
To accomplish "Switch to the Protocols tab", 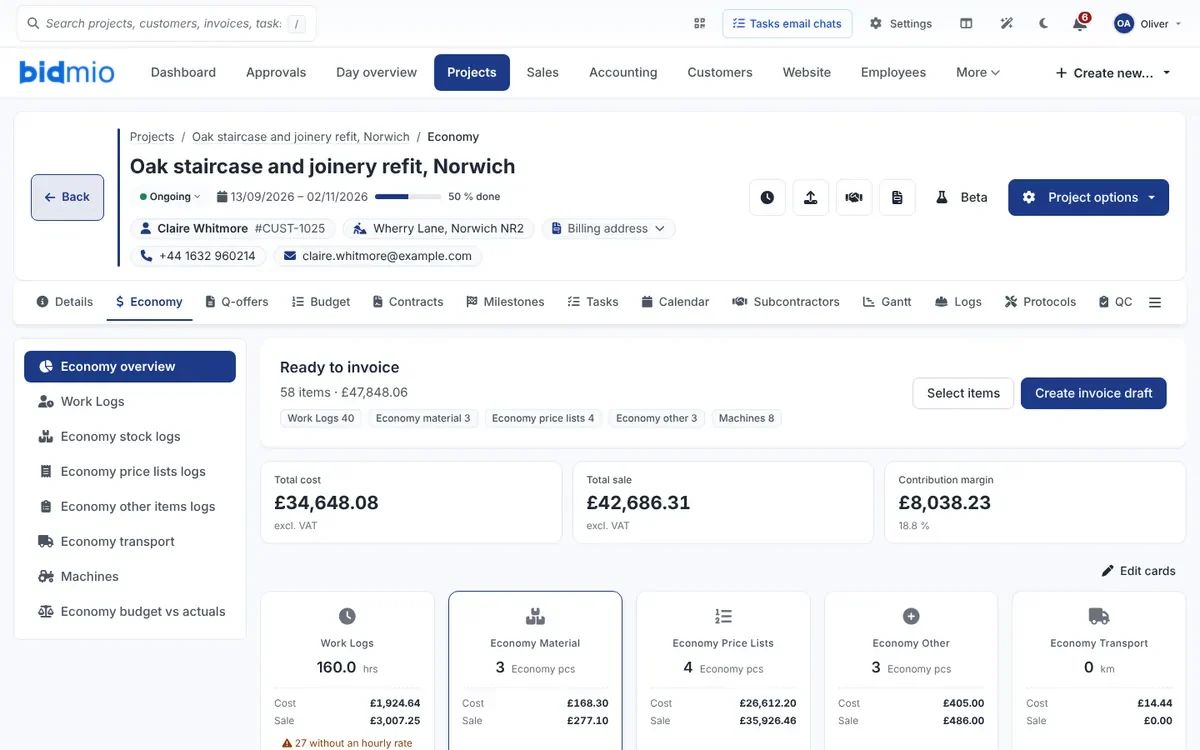I will click(x=1040, y=302).
